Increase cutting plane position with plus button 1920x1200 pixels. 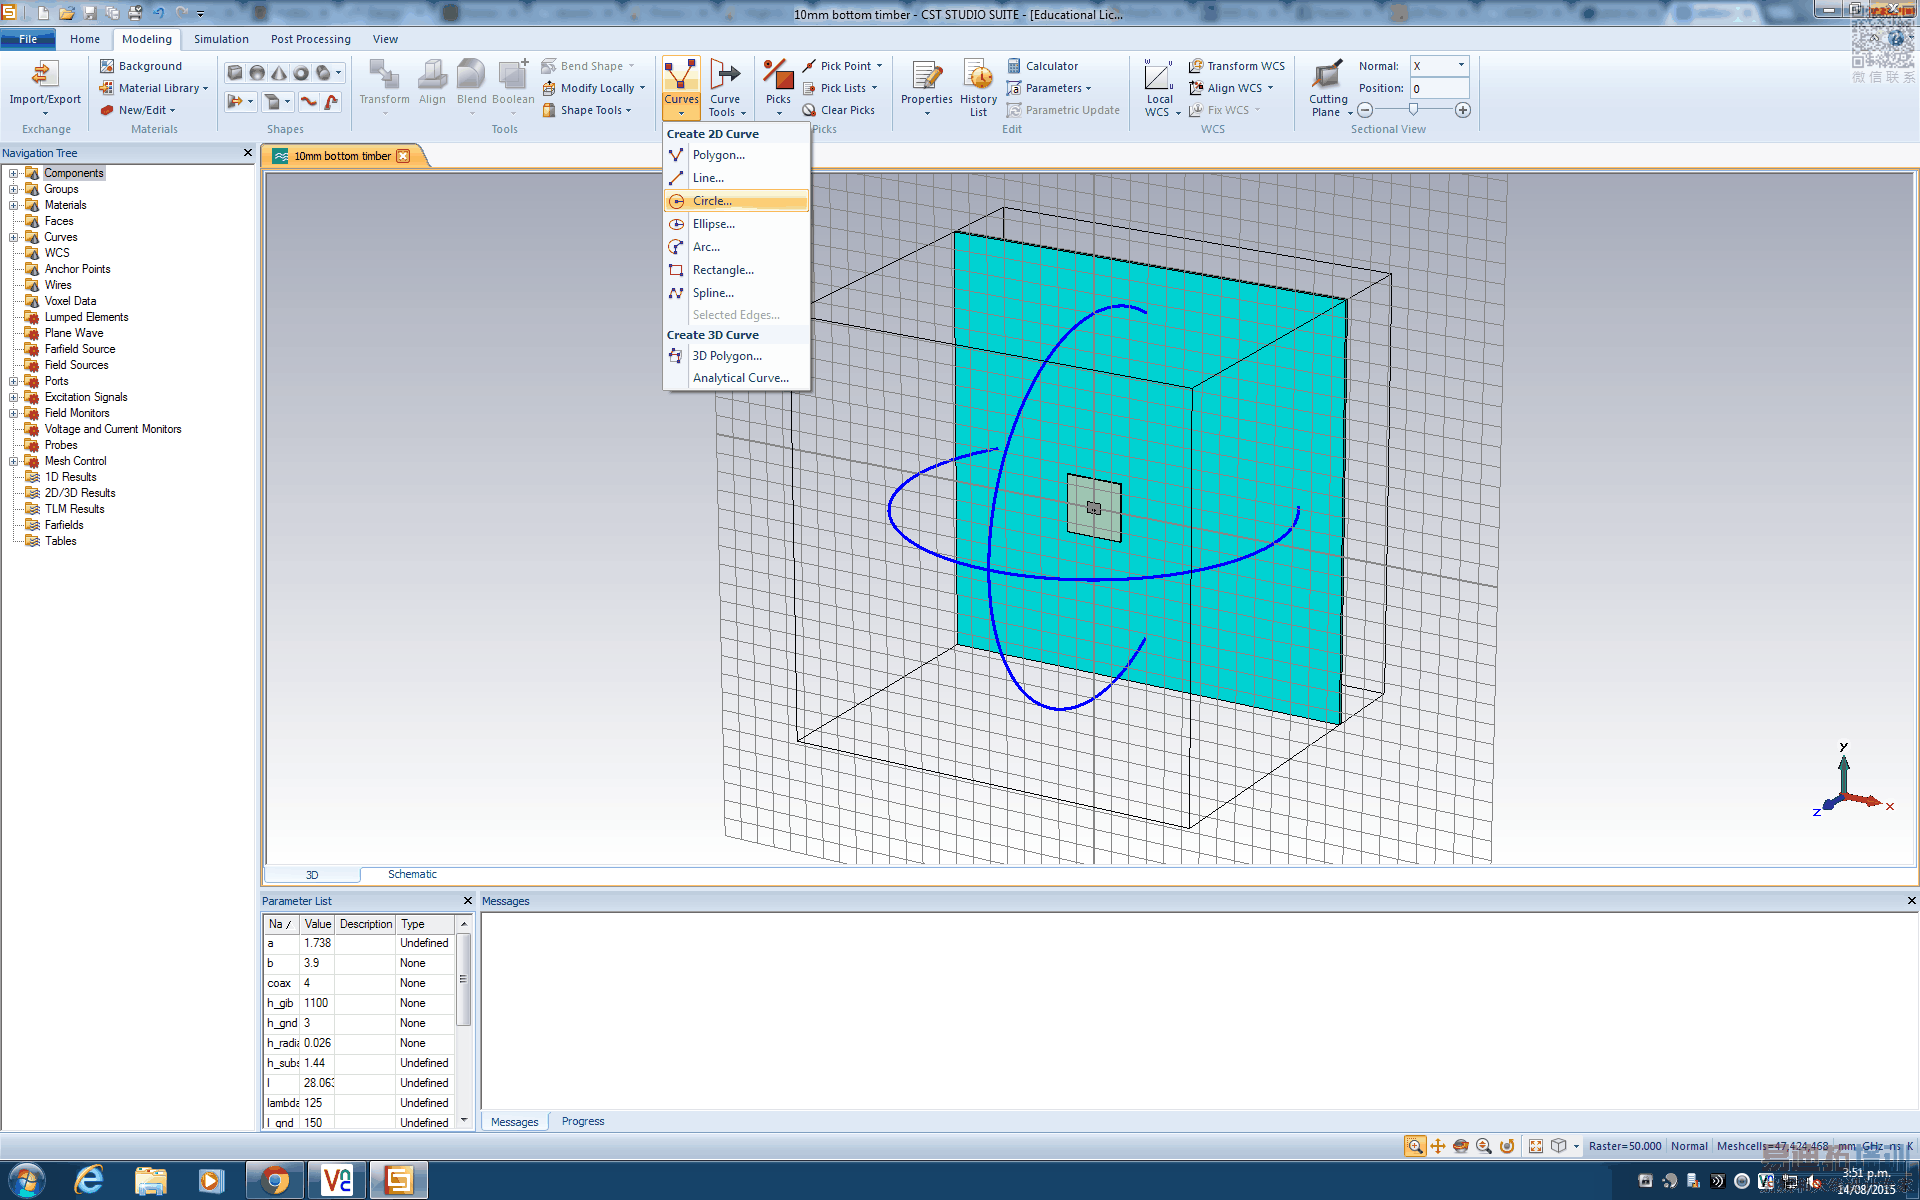[1463, 110]
